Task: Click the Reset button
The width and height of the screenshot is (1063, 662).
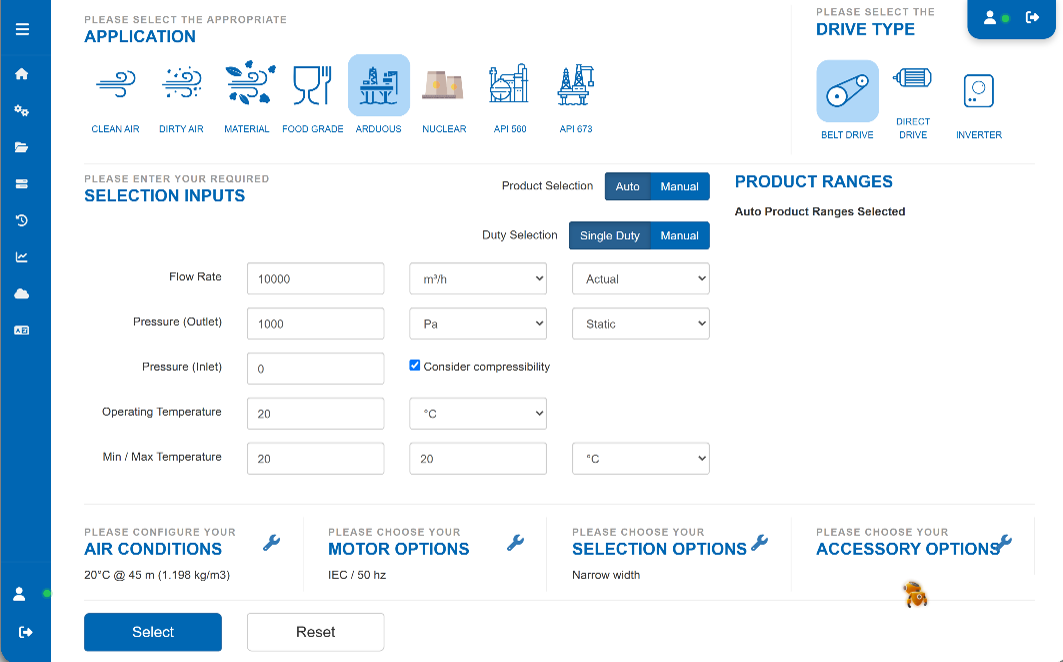Action: pyautogui.click(x=316, y=632)
